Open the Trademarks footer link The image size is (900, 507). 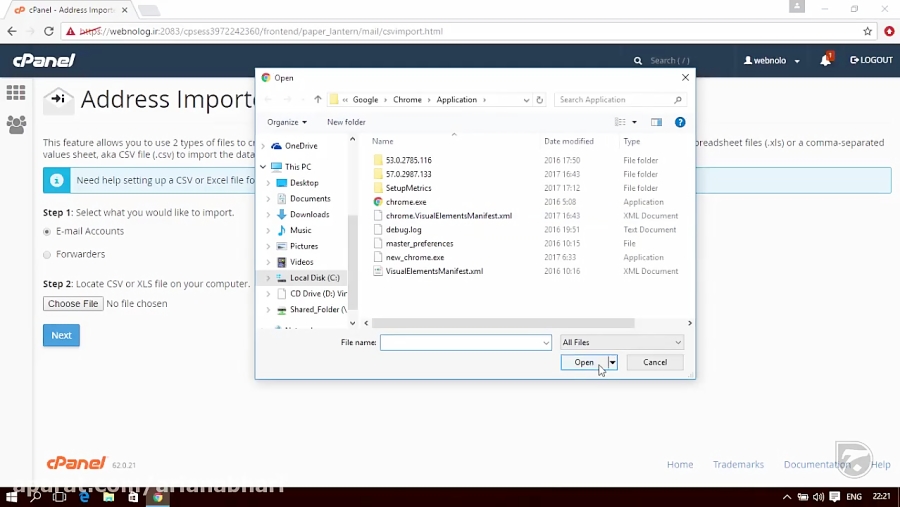(x=738, y=465)
